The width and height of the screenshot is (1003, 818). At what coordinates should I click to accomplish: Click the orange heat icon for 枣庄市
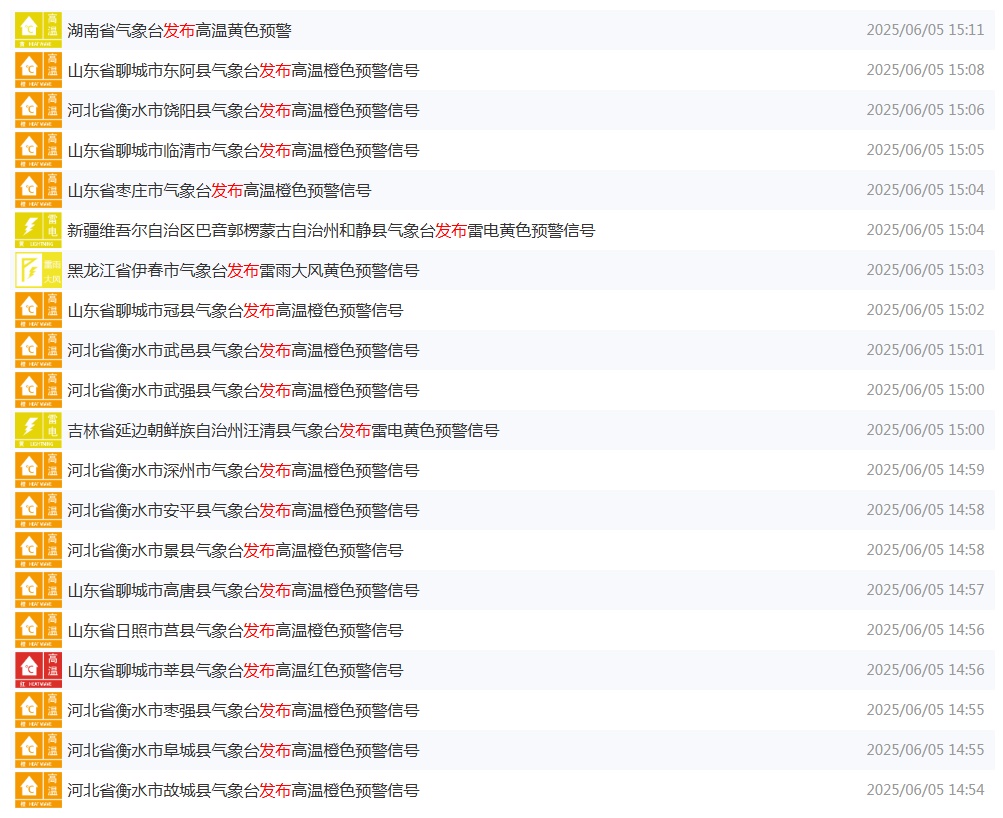click(x=38, y=190)
